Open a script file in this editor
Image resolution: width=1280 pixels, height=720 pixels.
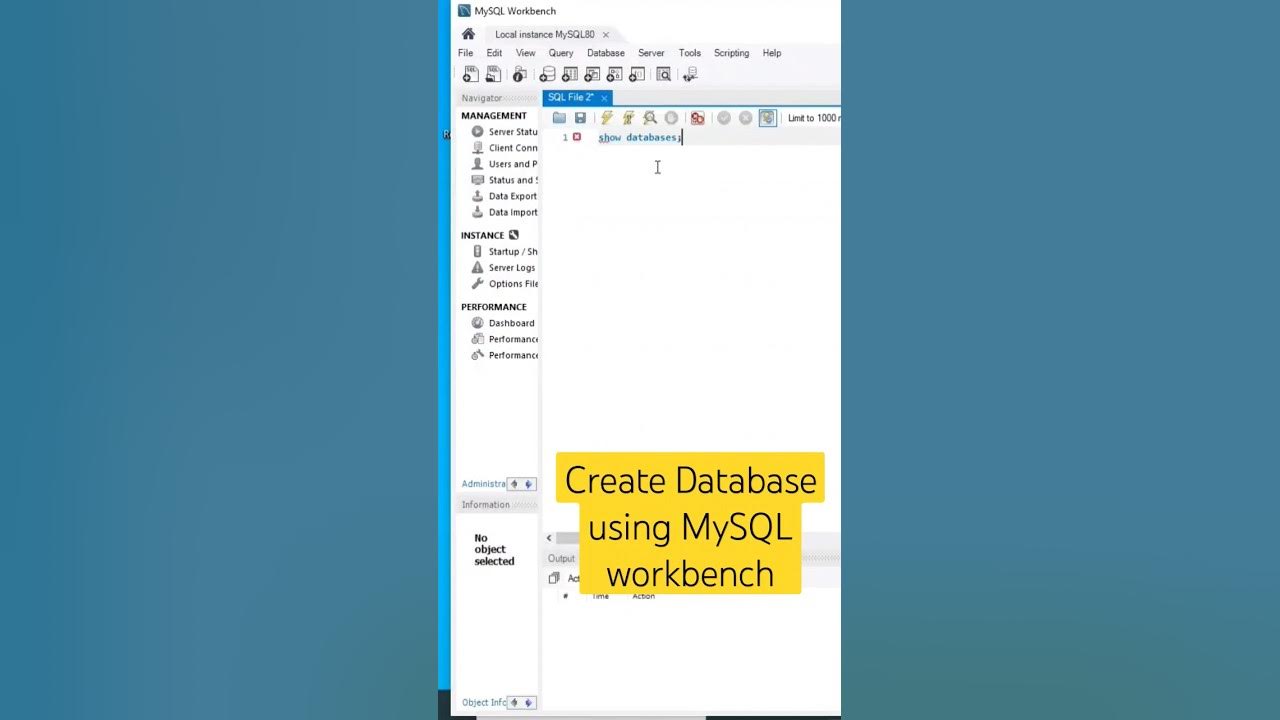[559, 118]
